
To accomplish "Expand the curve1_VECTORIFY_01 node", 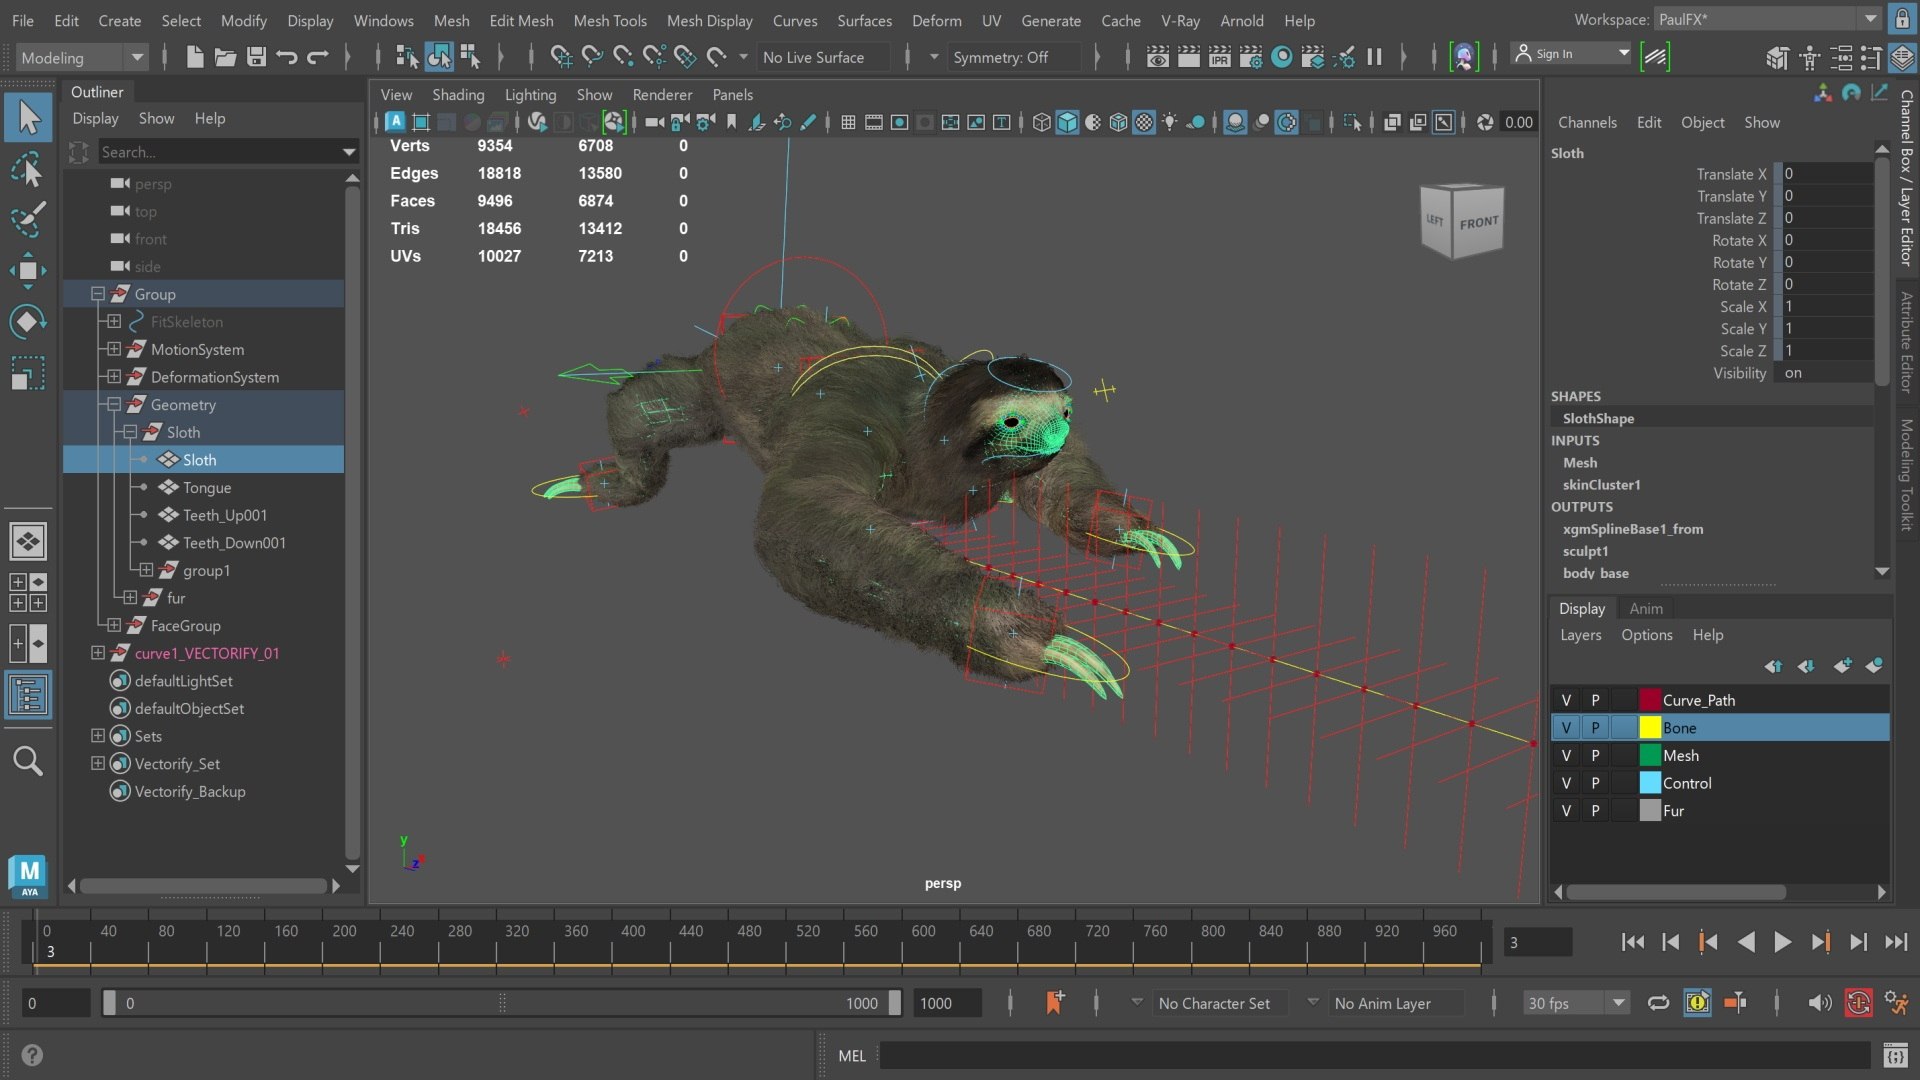I will click(98, 653).
